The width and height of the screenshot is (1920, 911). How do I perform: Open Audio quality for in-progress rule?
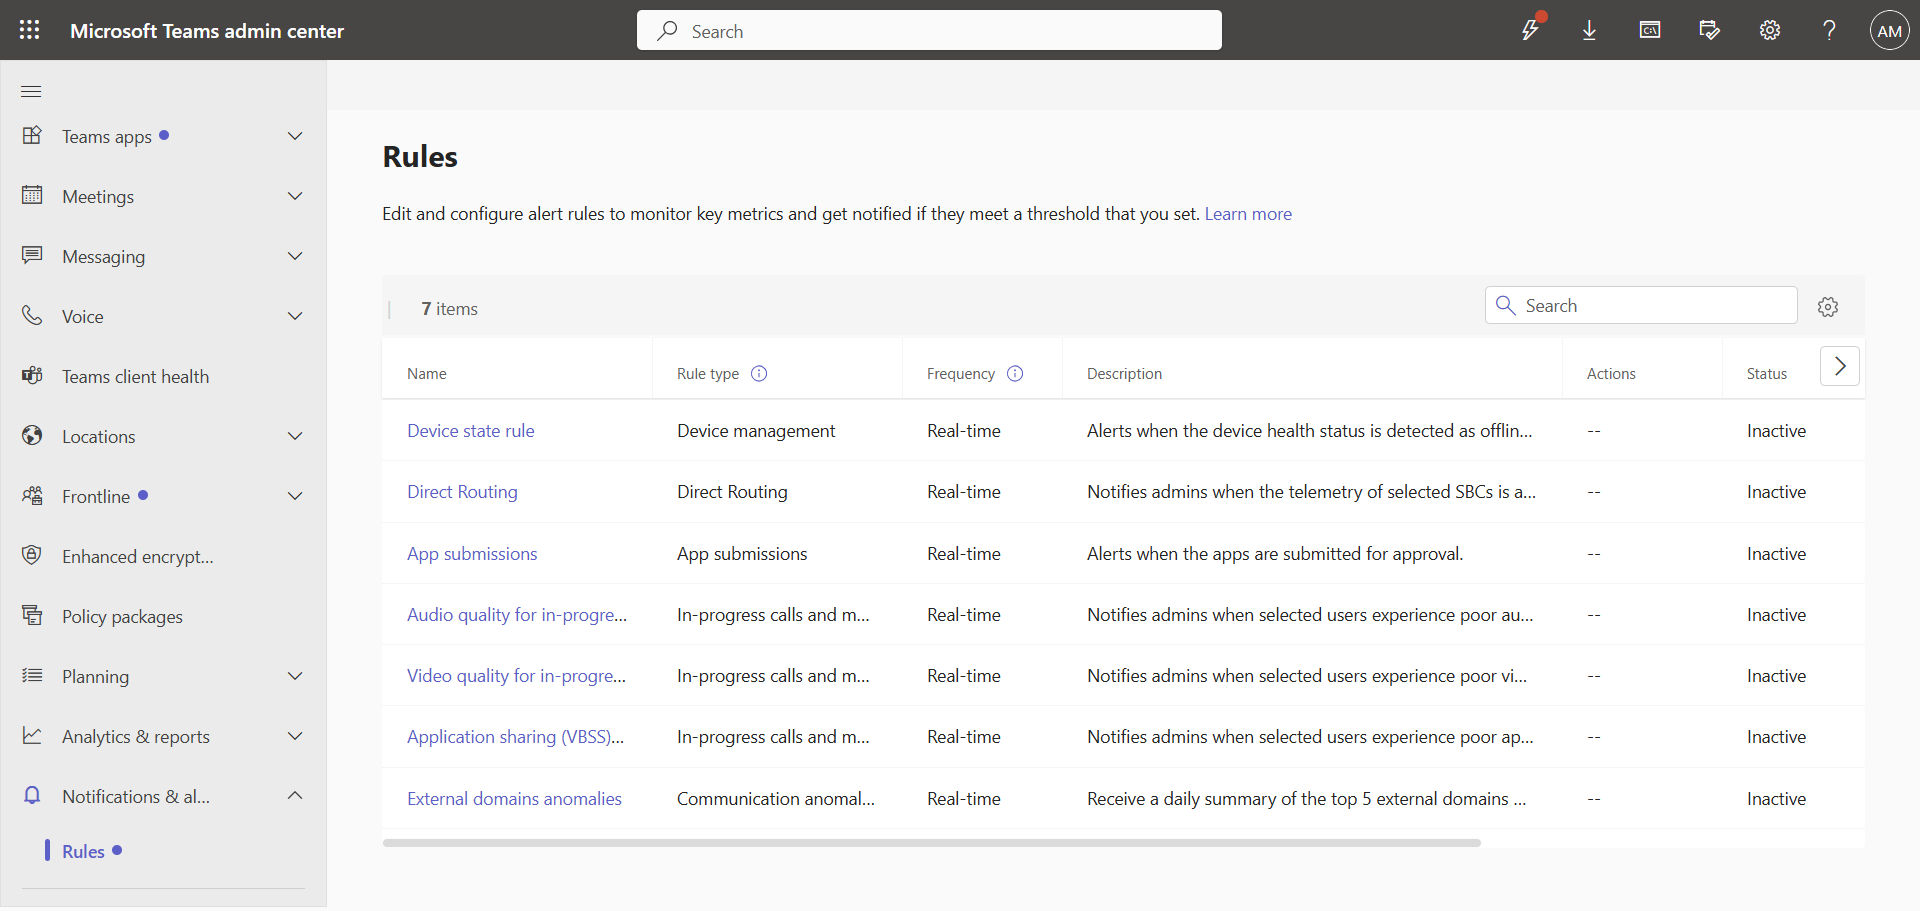coord(517,615)
